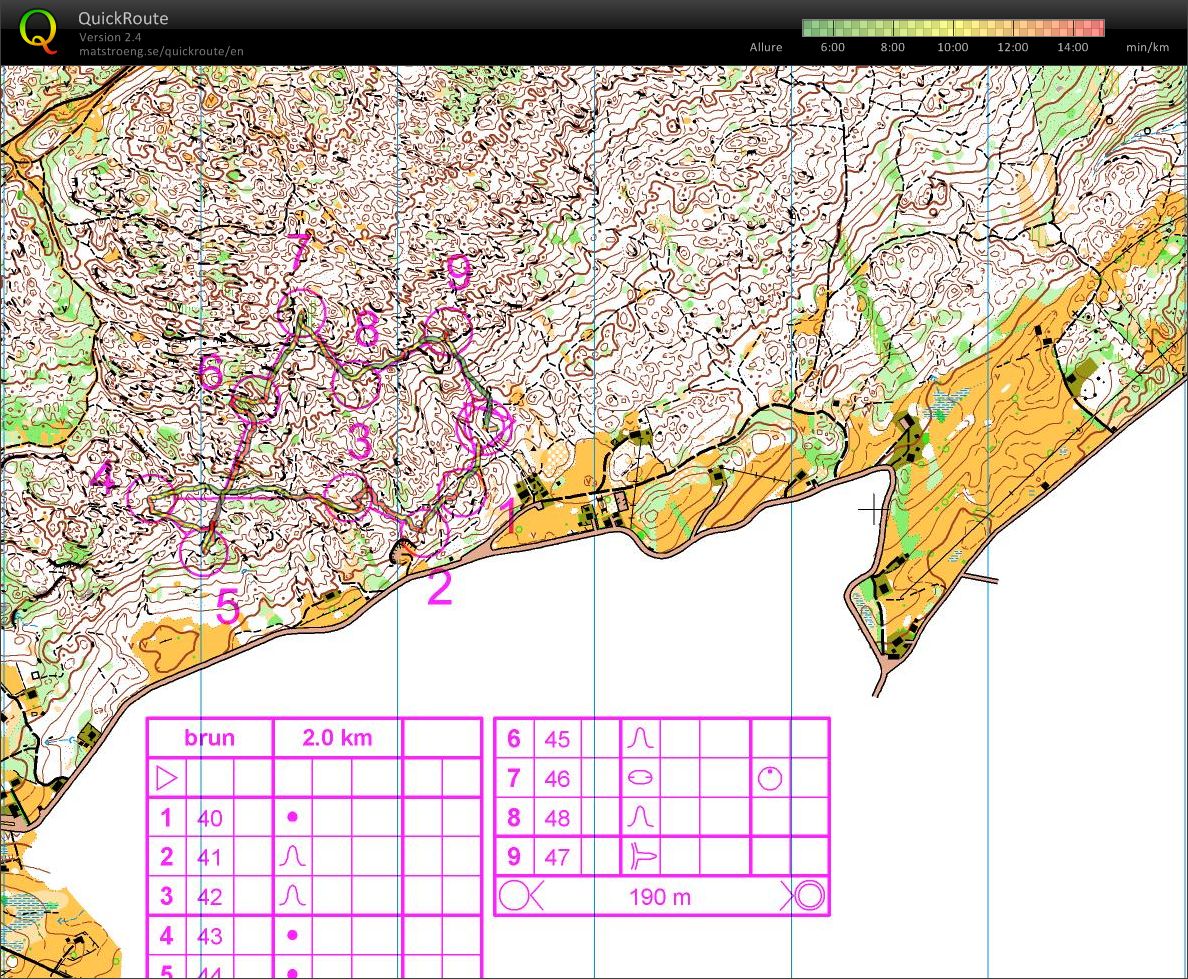Viewport: 1188px width, 979px height.
Task: Click the QuickRoute title text
Action: (123, 18)
